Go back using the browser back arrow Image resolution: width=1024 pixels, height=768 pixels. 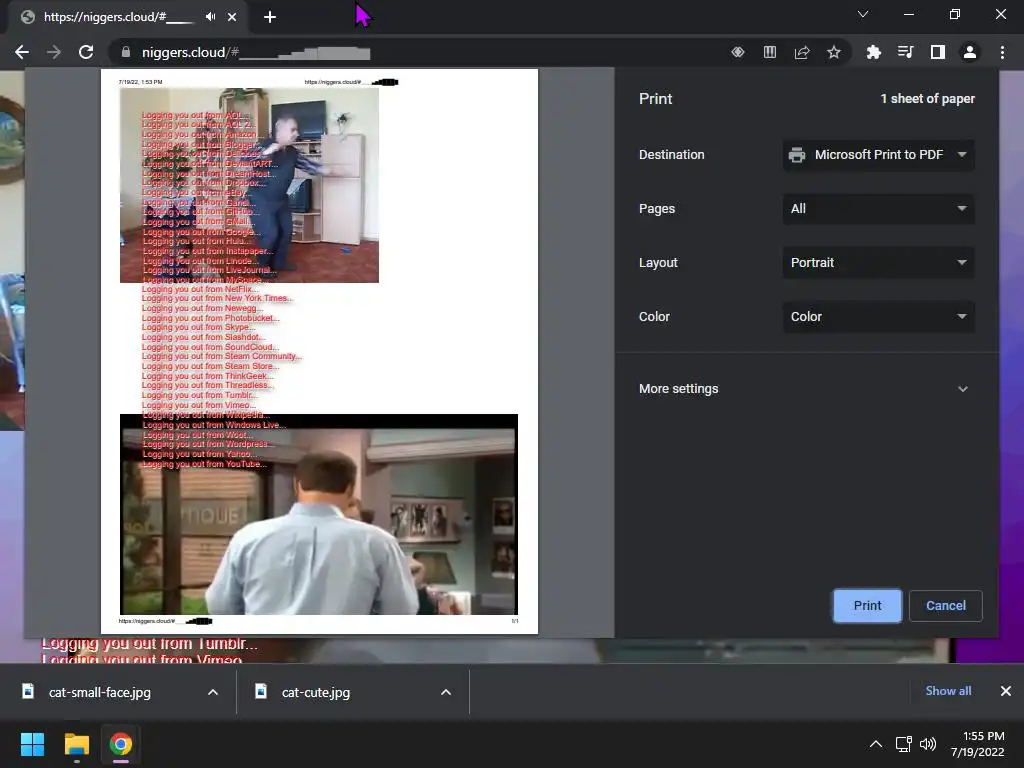22,52
